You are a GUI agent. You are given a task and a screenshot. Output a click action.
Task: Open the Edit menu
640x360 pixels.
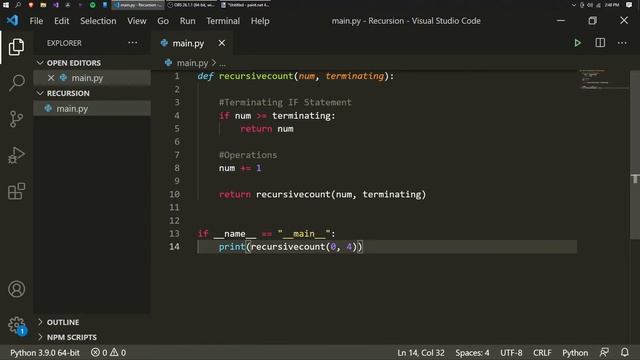pyautogui.click(x=62, y=21)
